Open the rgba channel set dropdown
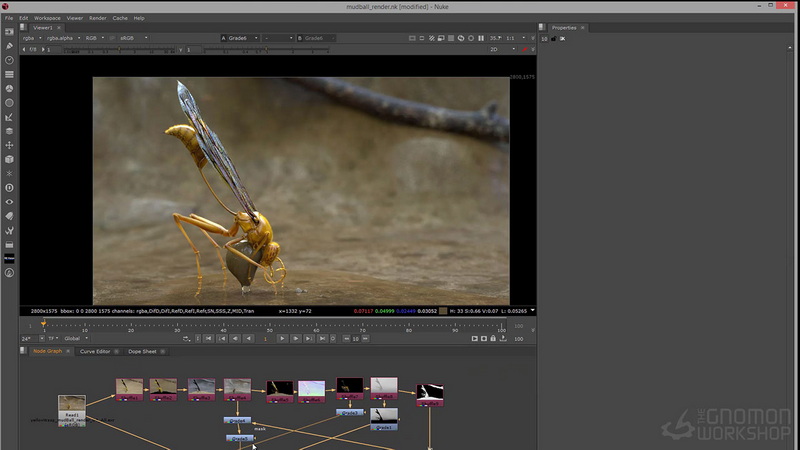 pyautogui.click(x=32, y=38)
